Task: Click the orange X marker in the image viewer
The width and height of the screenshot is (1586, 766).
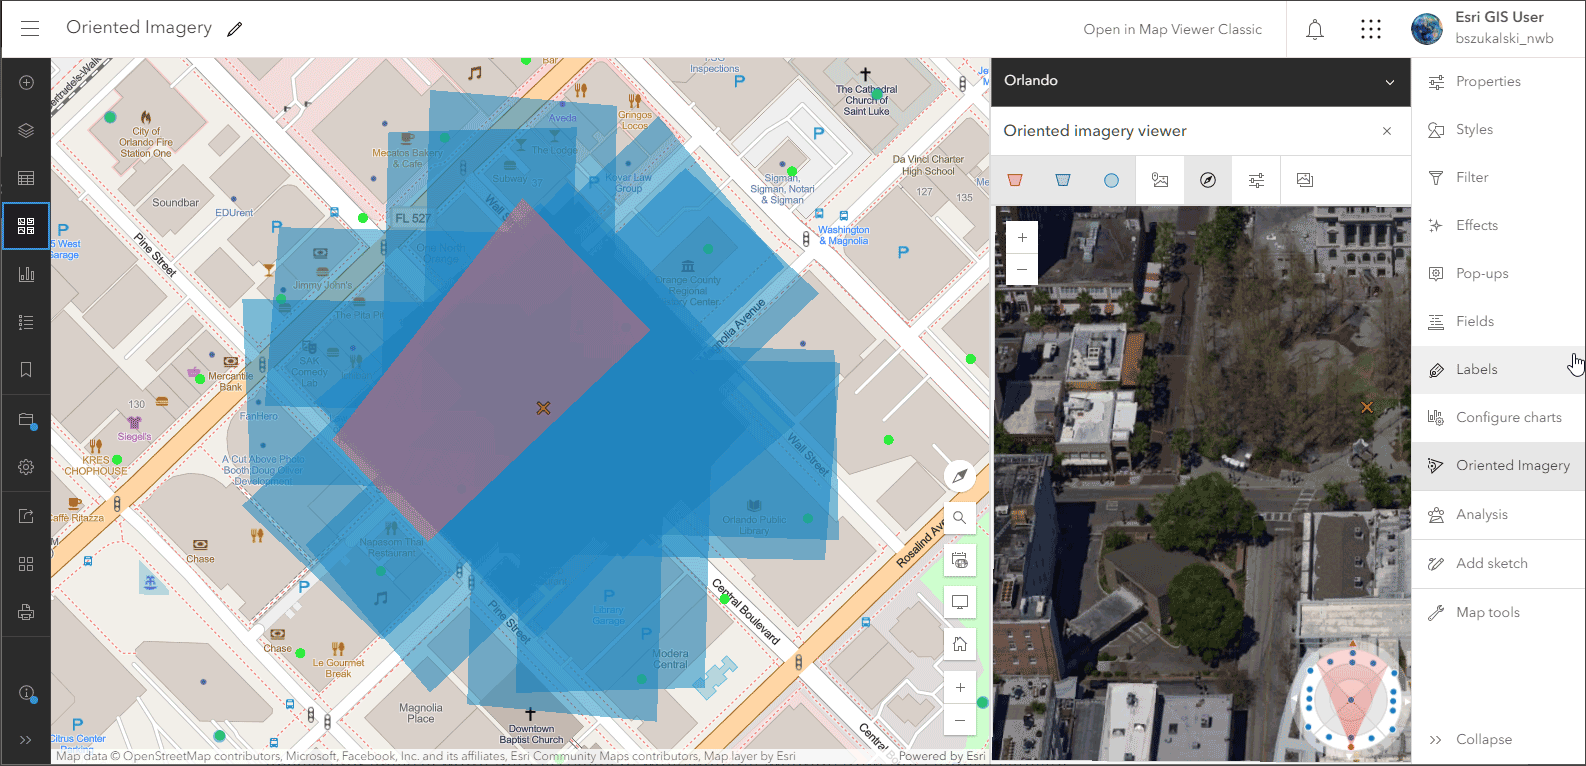Action: [1367, 407]
